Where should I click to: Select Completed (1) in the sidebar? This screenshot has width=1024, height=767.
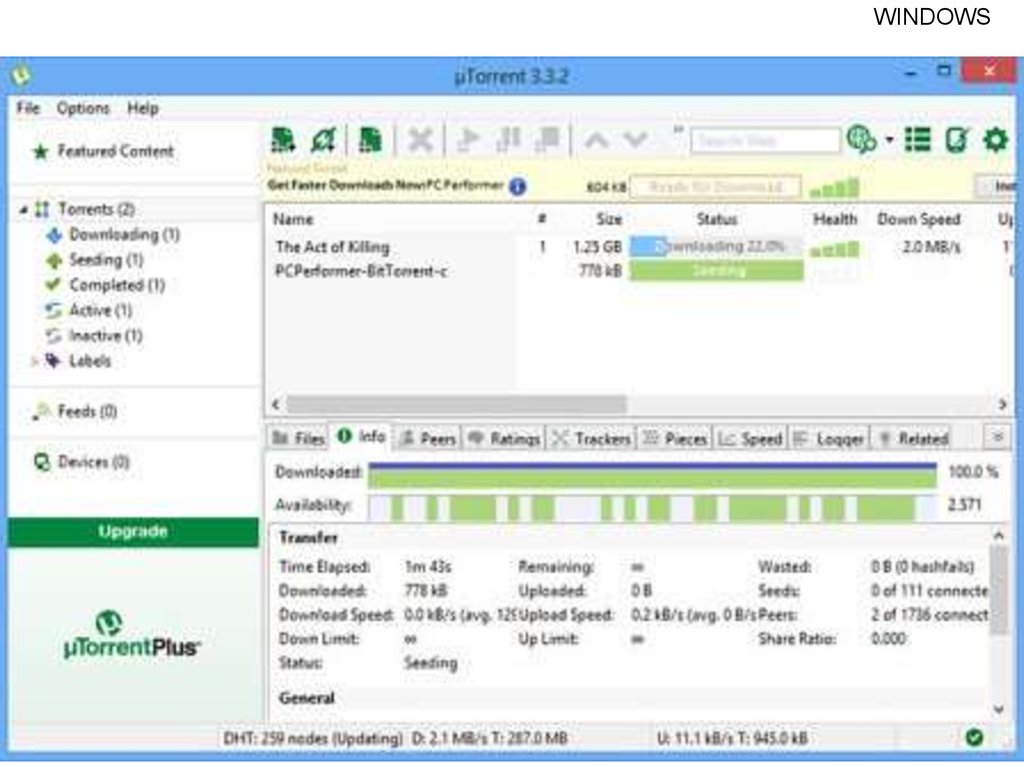(x=117, y=286)
